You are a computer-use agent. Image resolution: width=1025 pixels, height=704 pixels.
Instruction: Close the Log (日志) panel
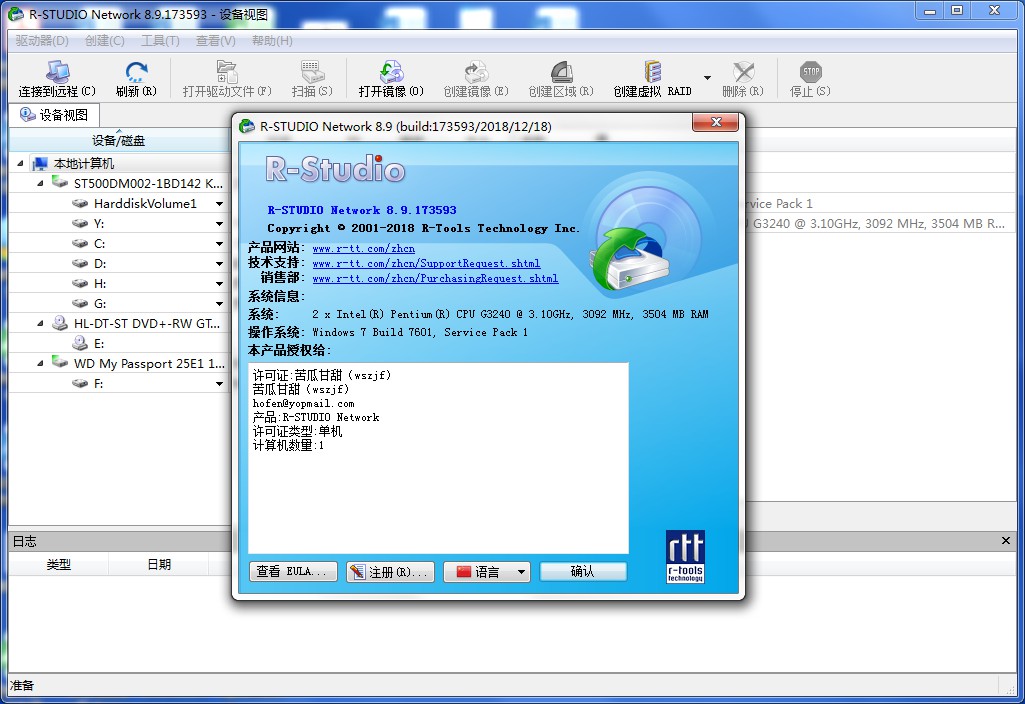click(1006, 541)
